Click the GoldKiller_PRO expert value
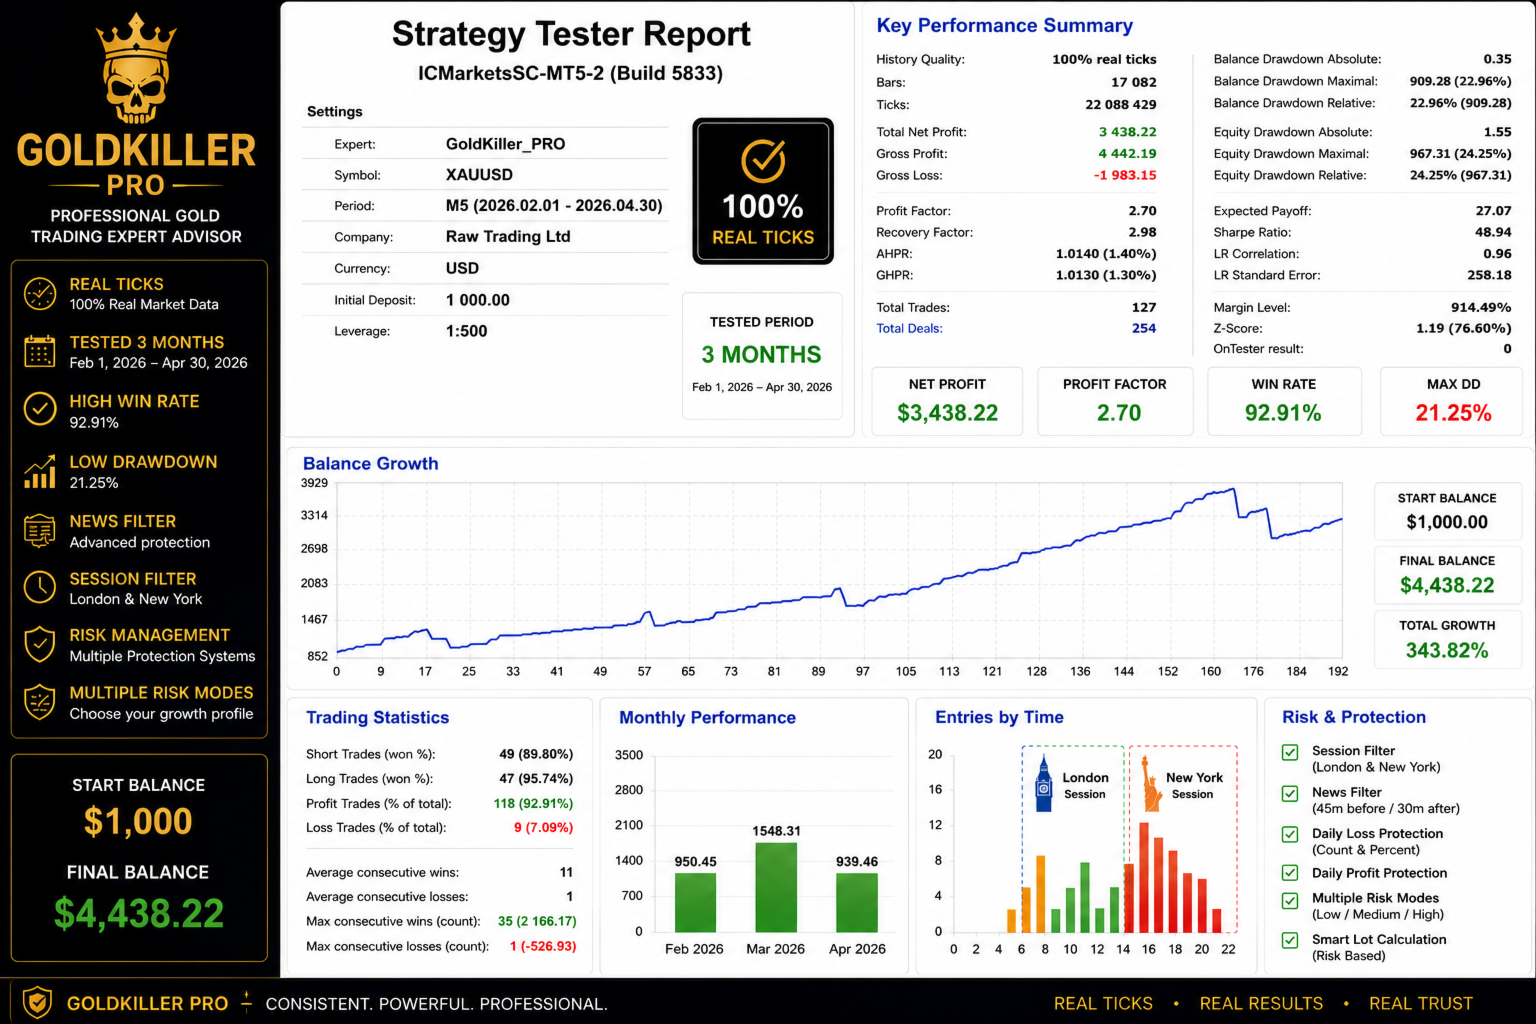This screenshot has height=1024, width=1536. point(505,144)
